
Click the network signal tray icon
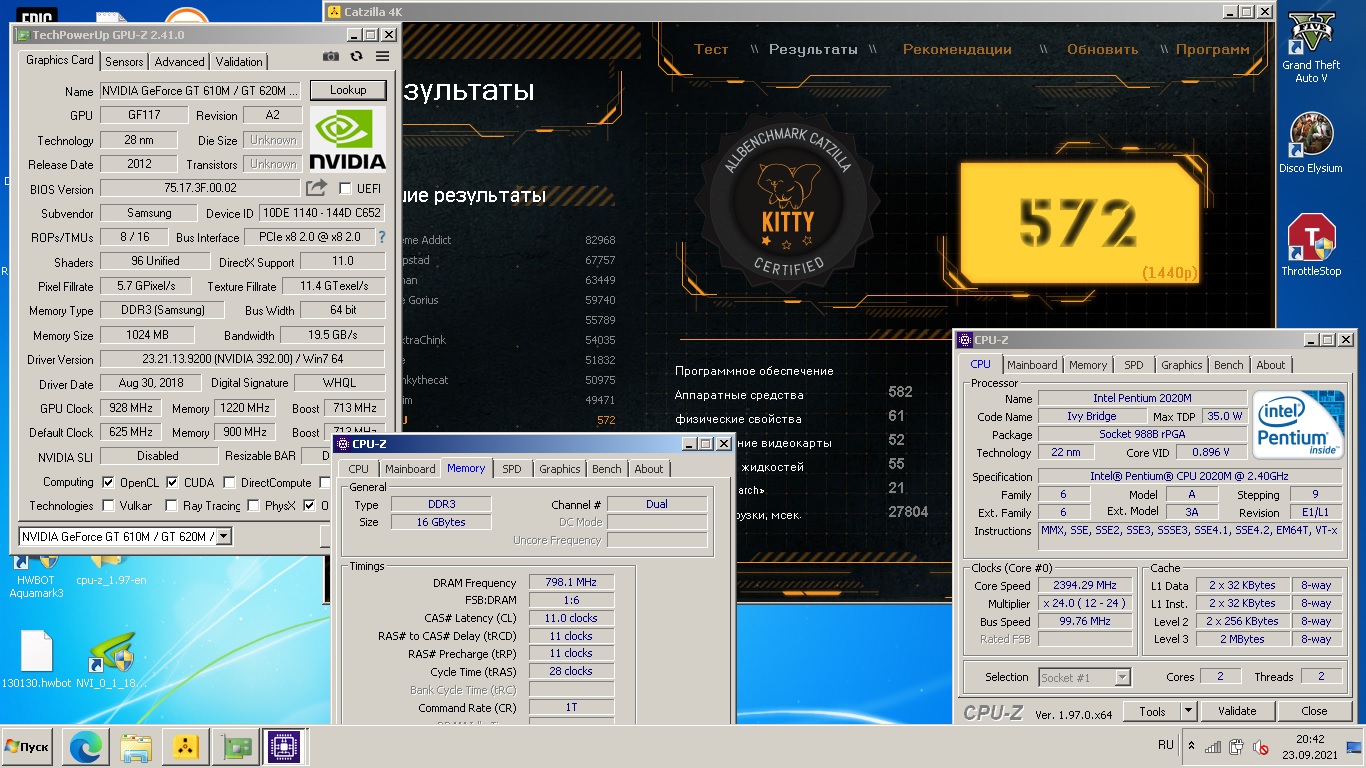(x=1213, y=746)
